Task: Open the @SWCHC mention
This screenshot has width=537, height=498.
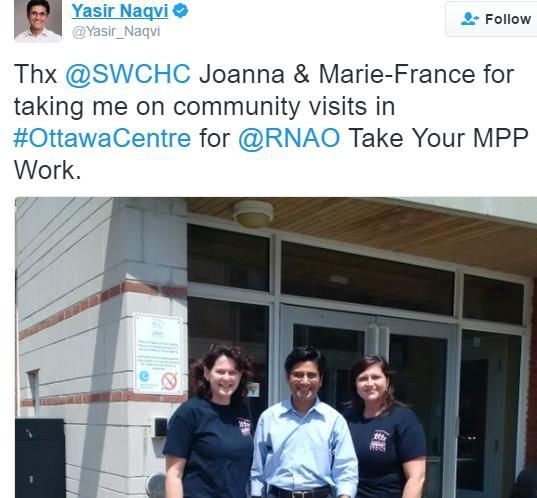Action: pos(128,74)
